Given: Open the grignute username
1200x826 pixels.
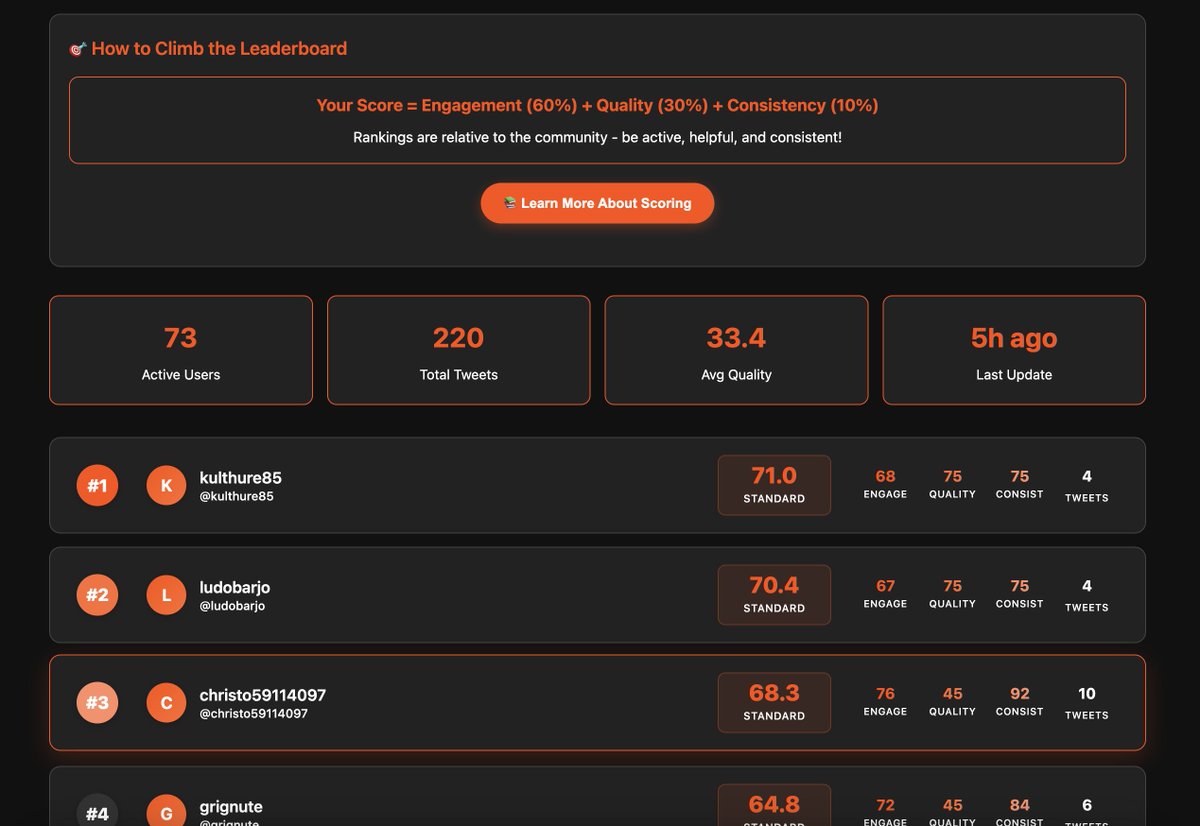Looking at the screenshot, I should (x=231, y=807).
